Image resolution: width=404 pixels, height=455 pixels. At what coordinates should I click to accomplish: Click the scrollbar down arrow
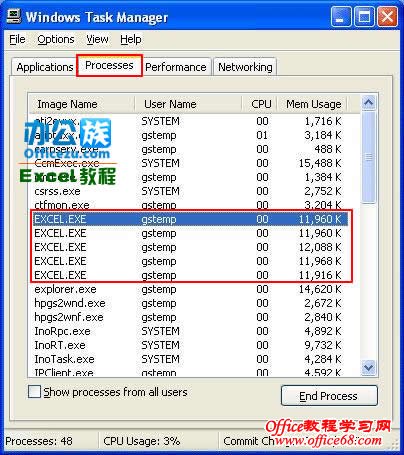pyautogui.click(x=368, y=367)
